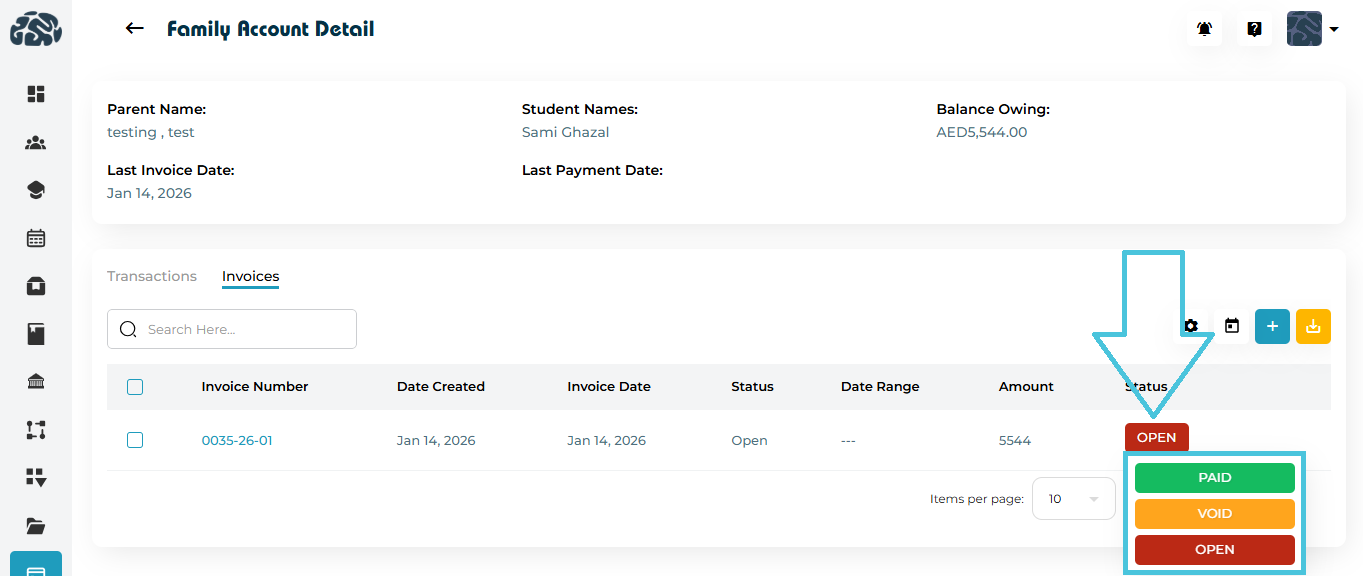The height and width of the screenshot is (576, 1363).
Task: Tick the checkbox for invoice 0035-26-01
Action: [x=135, y=440]
